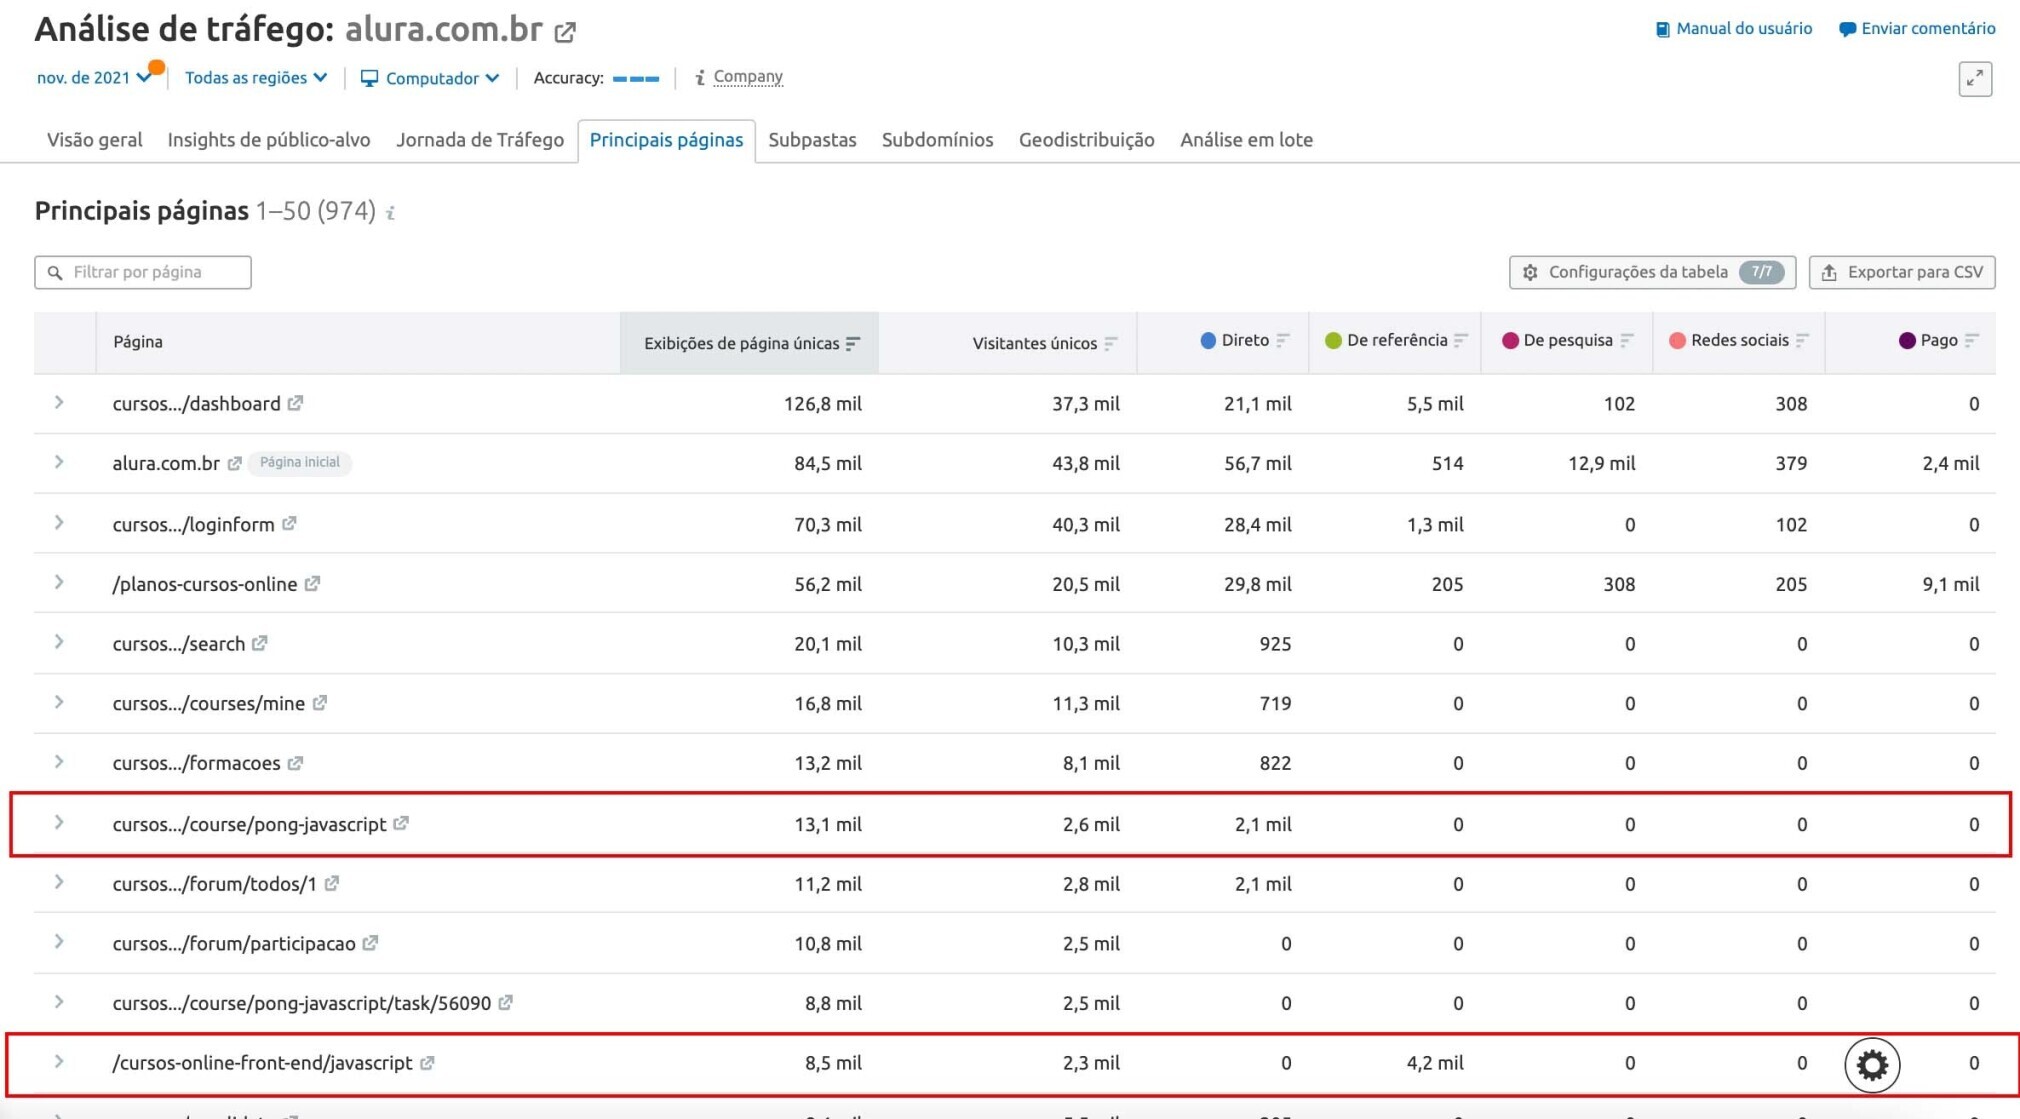Click sort icon in Direto column
The image size is (2020, 1119).
pyautogui.click(x=1282, y=340)
